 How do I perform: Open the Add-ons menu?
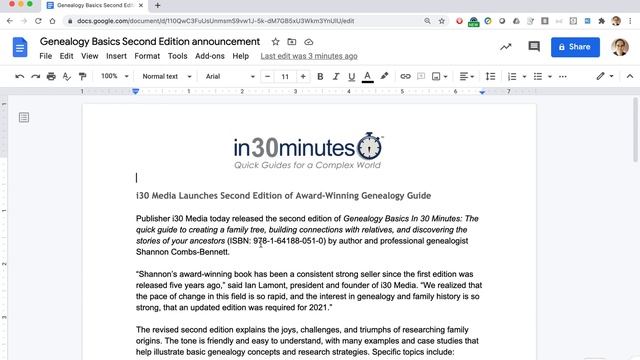pos(210,56)
